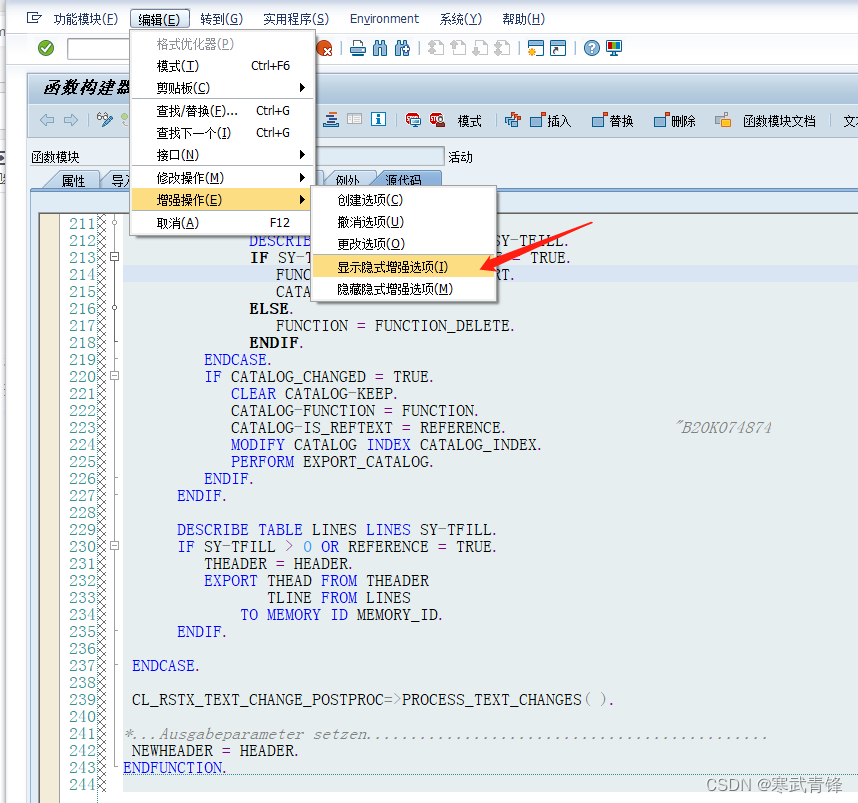
Task: Click the 模式 toolbar button
Action: pyautogui.click(x=469, y=121)
